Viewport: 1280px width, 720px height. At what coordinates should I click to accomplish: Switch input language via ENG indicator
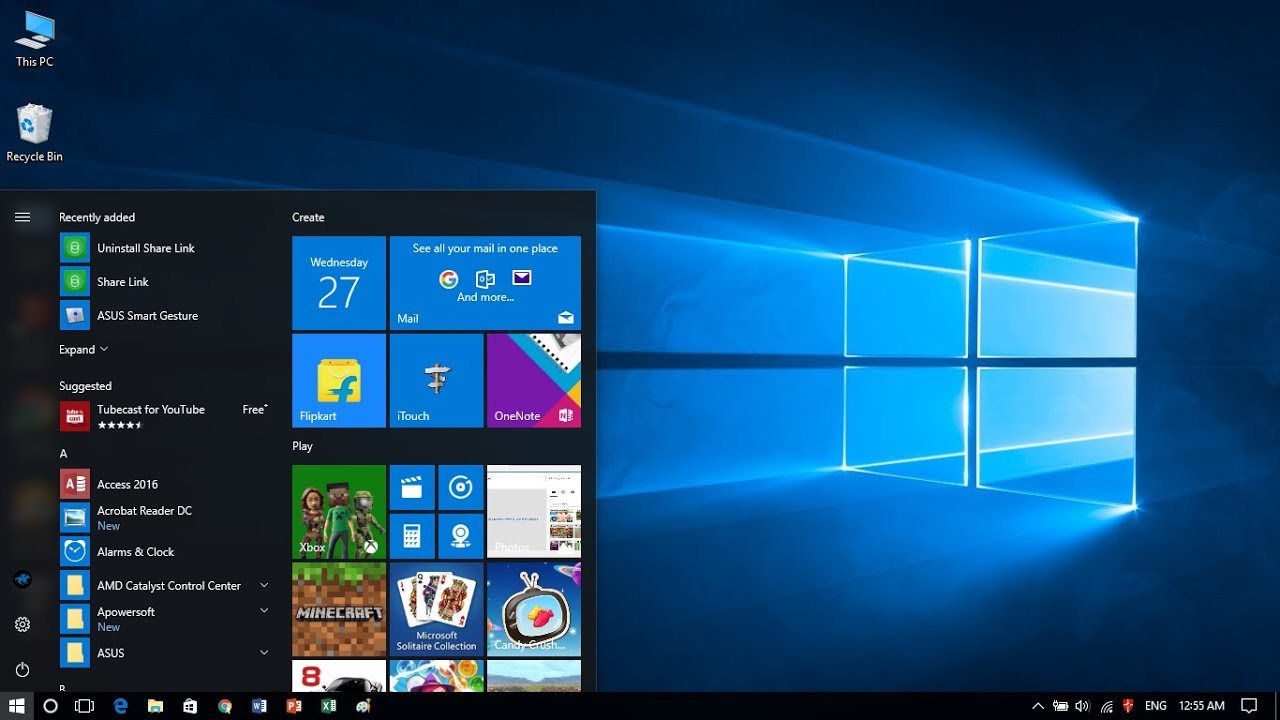1155,706
